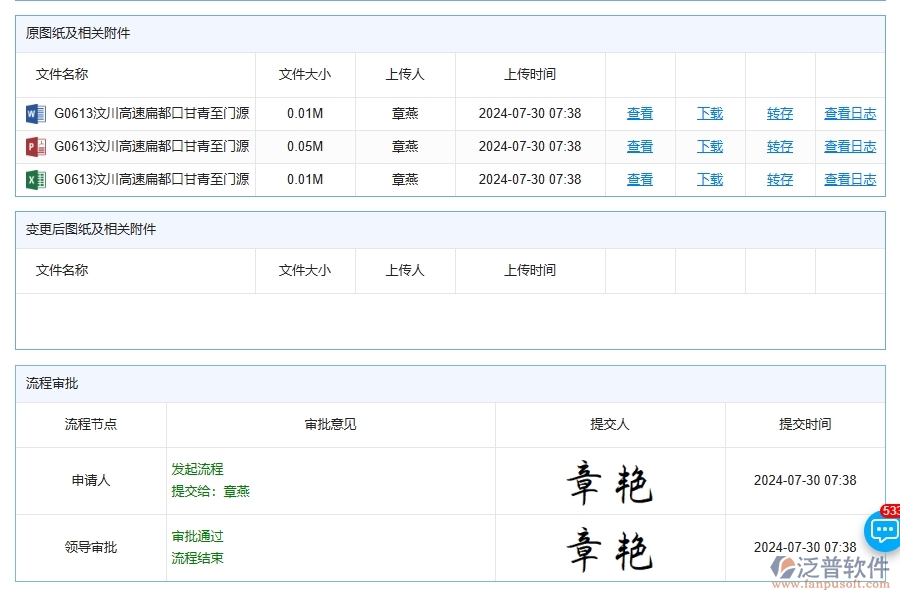This screenshot has height=600, width=900.
Task: Click 审批通过 in the leader approval row
Action: [196, 537]
